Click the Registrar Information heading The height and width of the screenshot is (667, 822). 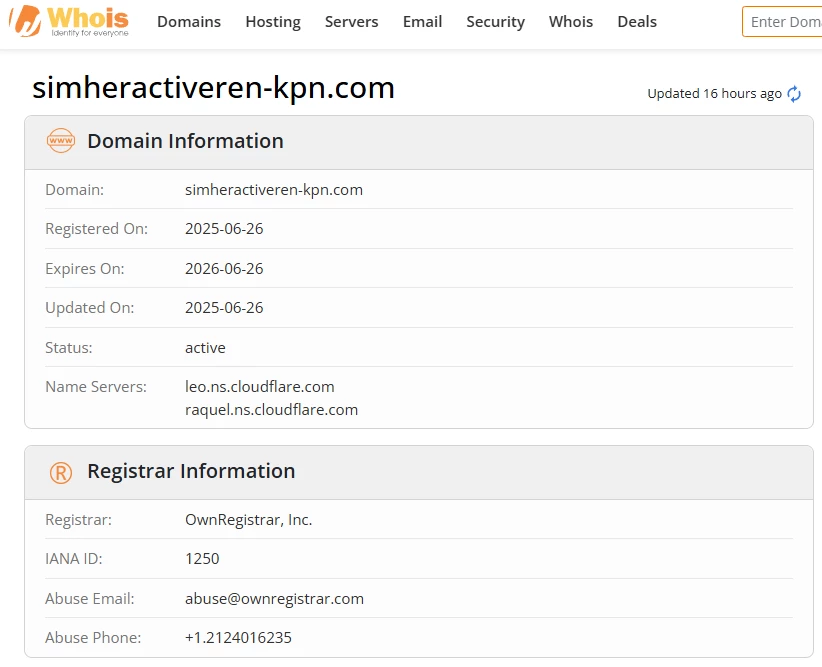[x=191, y=471]
